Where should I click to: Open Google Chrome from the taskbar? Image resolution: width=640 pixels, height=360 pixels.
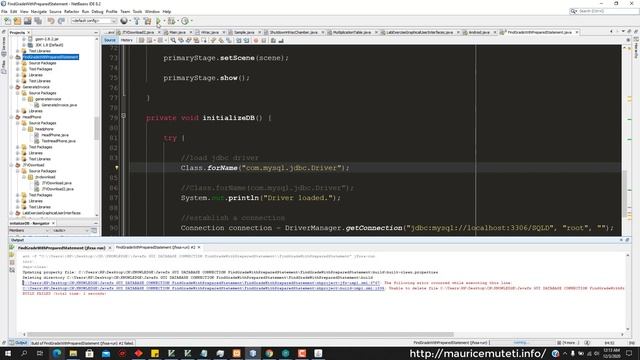(x=269, y=353)
